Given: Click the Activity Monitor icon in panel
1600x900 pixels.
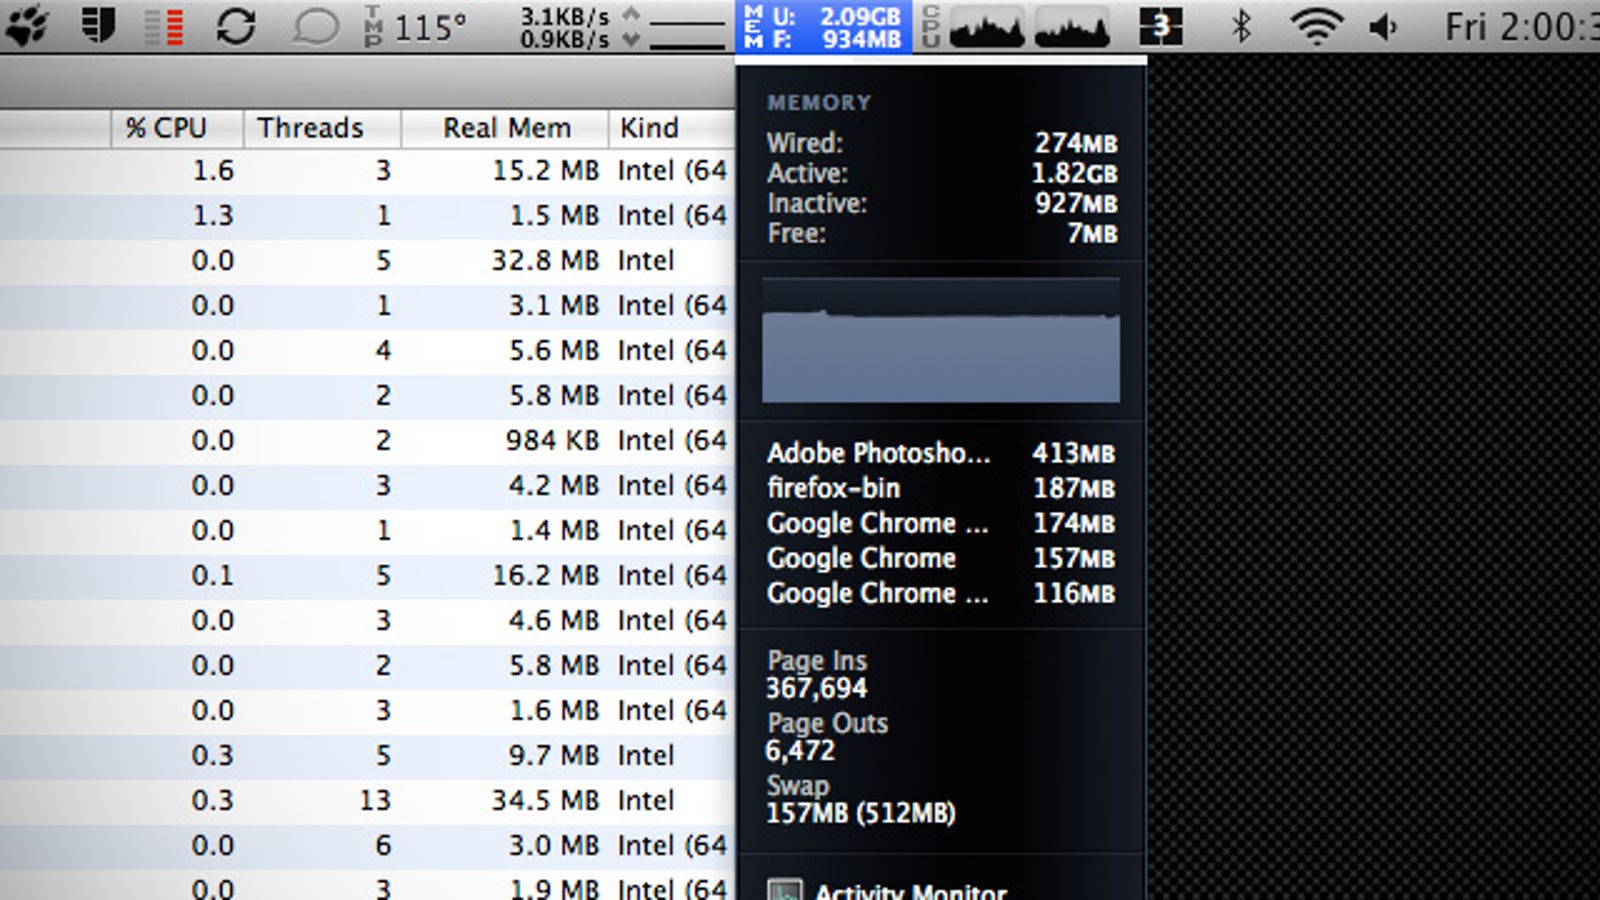Looking at the screenshot, I should pos(784,890).
